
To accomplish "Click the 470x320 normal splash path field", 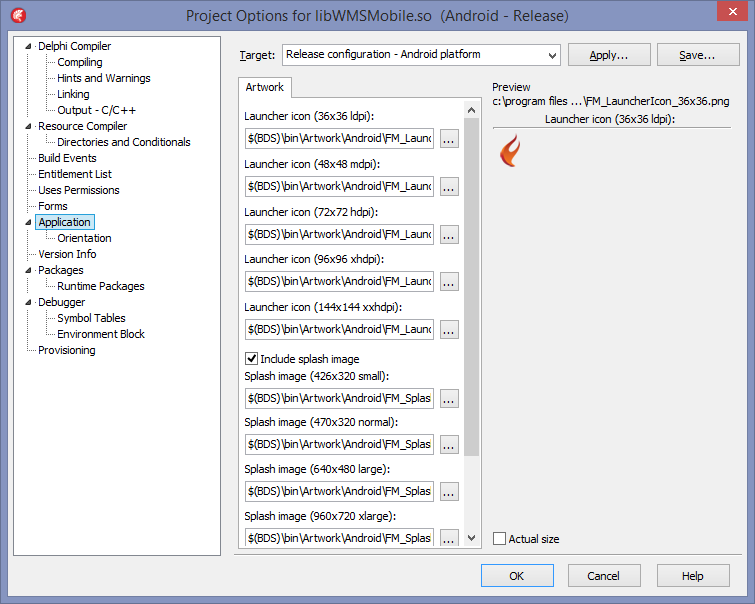I will tap(339, 445).
